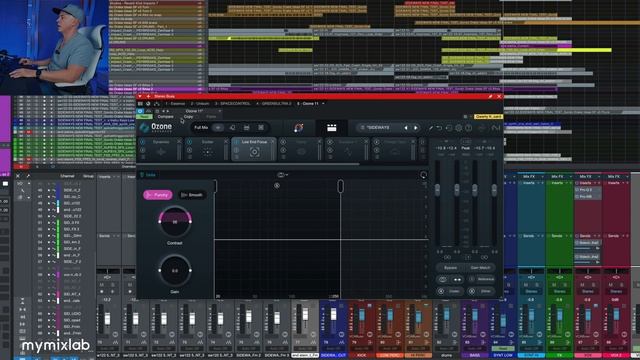
Task: Click the KICK channel fader
Action: pyautogui.click(x=362, y=315)
